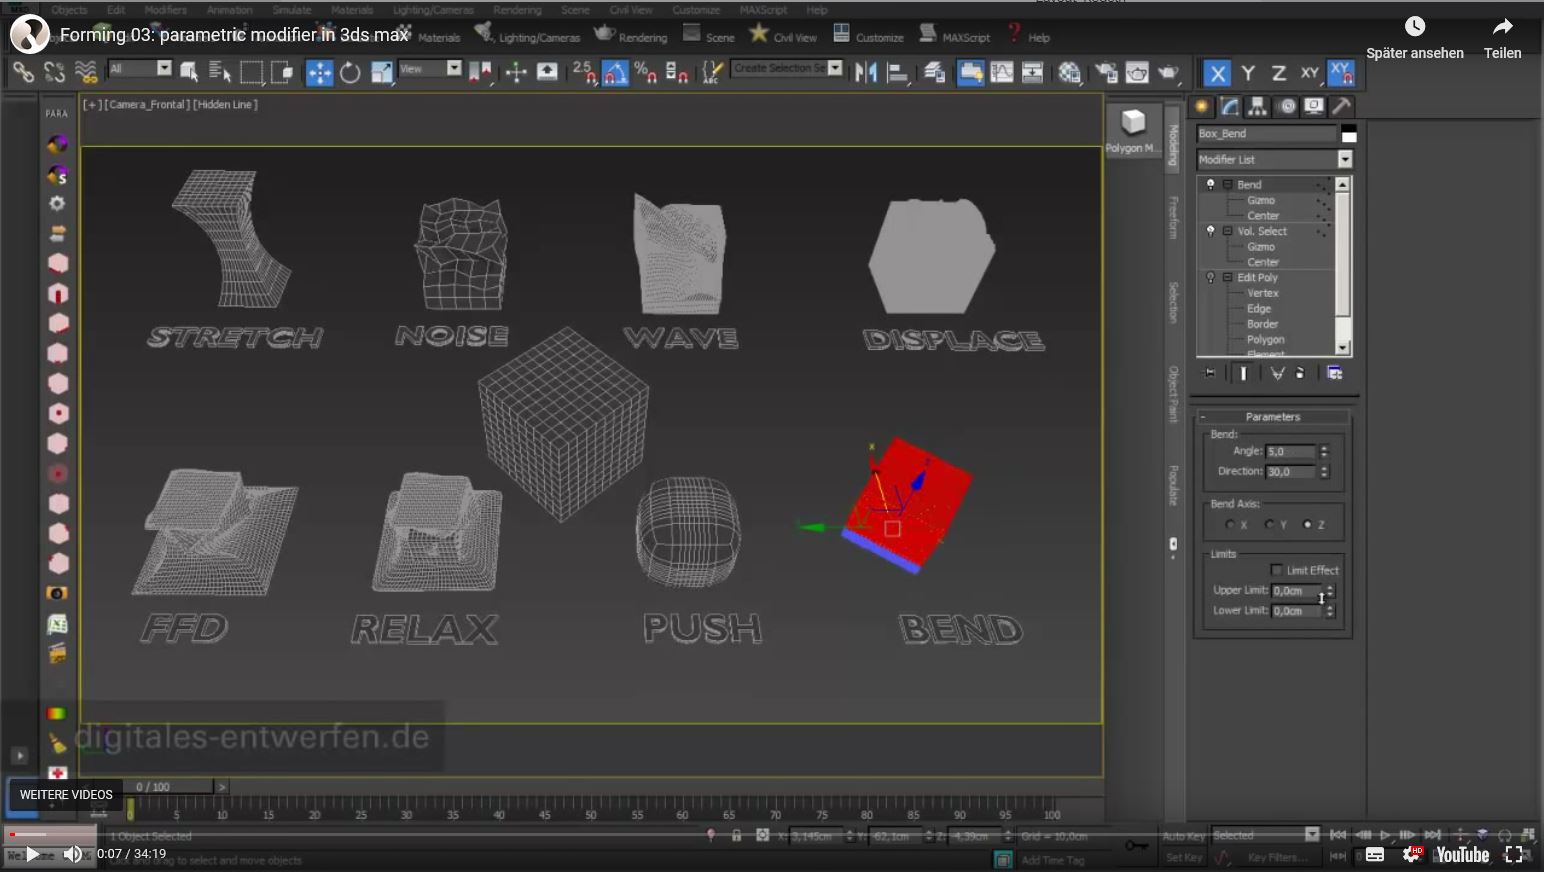The height and width of the screenshot is (872, 1544).
Task: Click the Später ansehen button
Action: coord(1415,41)
